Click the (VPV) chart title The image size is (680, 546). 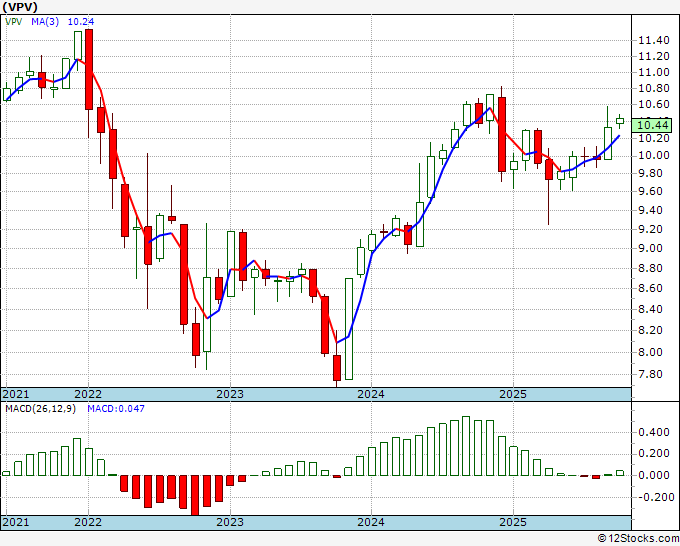pos(20,7)
